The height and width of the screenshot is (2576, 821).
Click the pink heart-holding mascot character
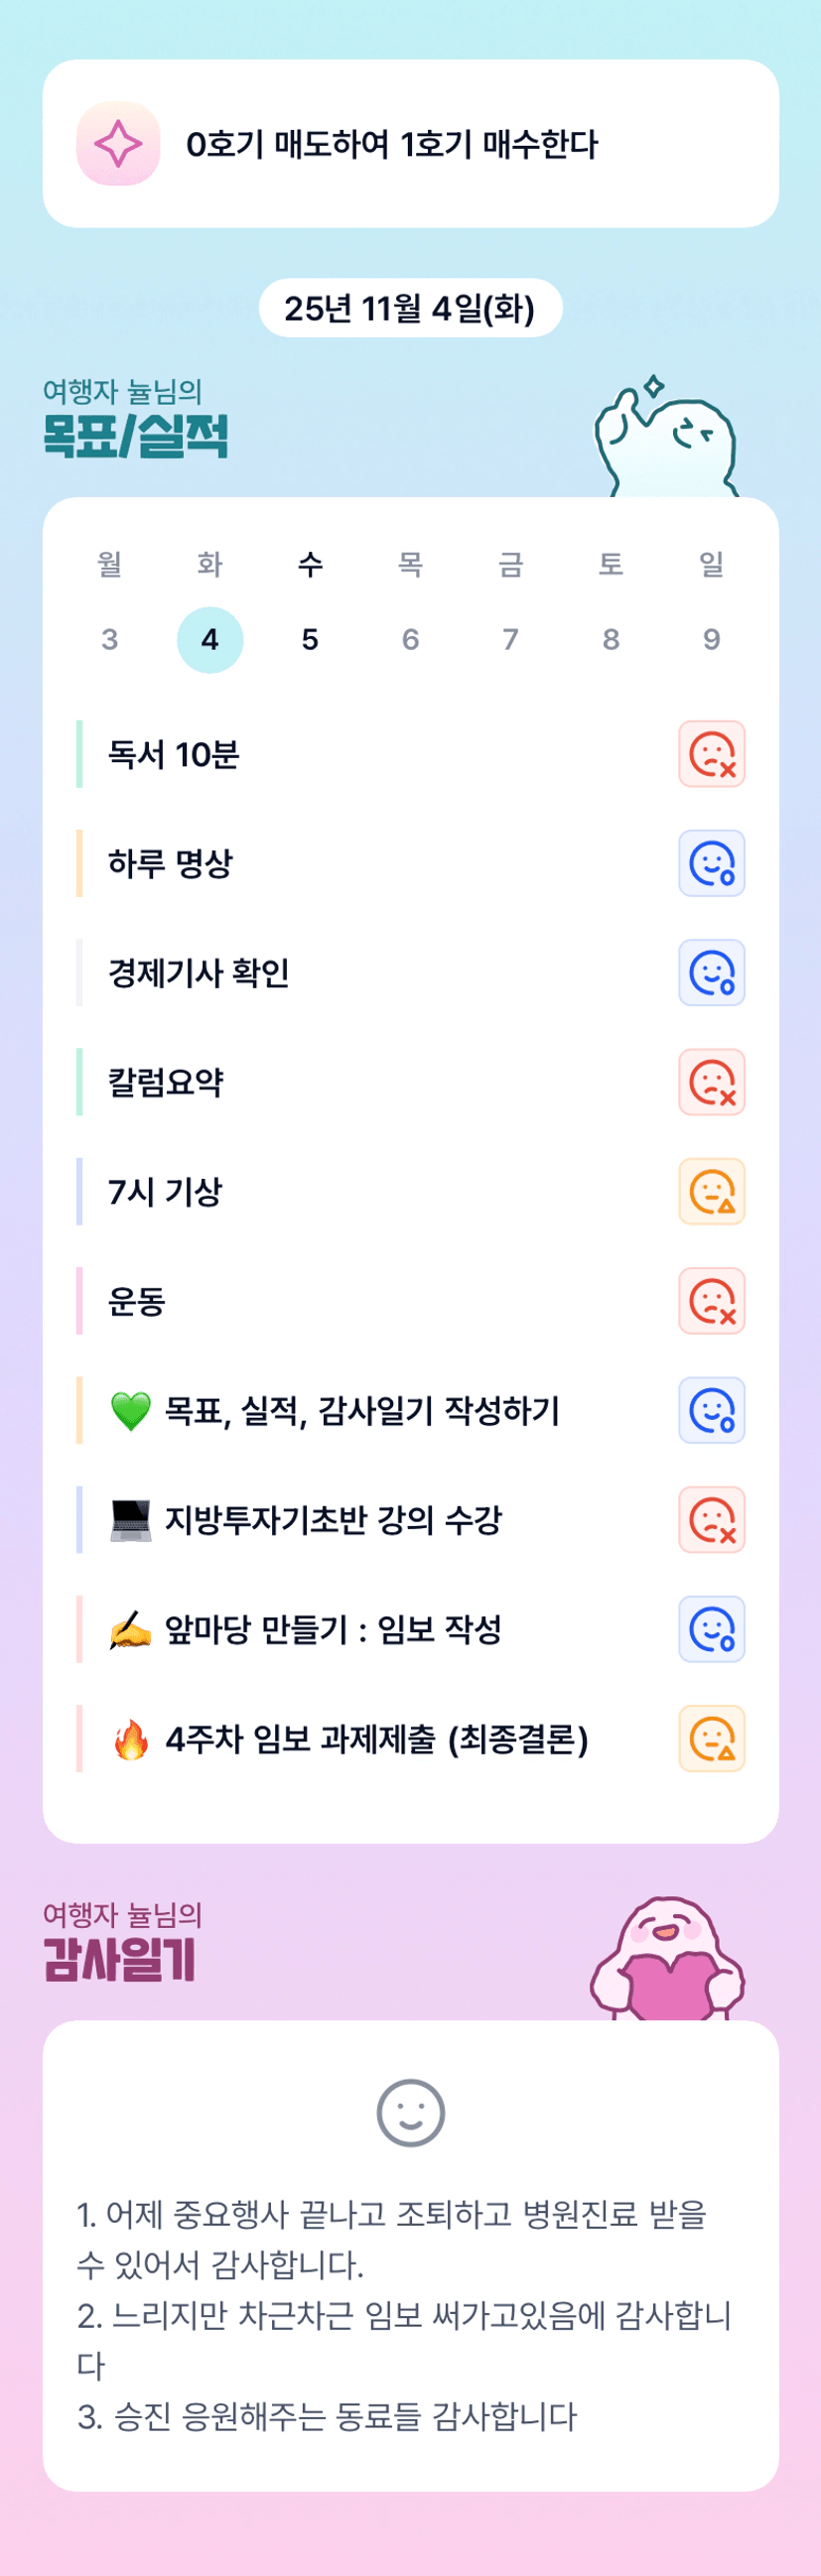tap(667, 1959)
